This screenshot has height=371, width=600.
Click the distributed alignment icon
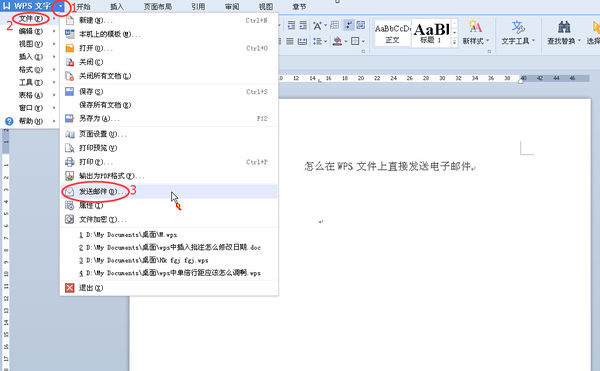pyautogui.click(x=302, y=41)
